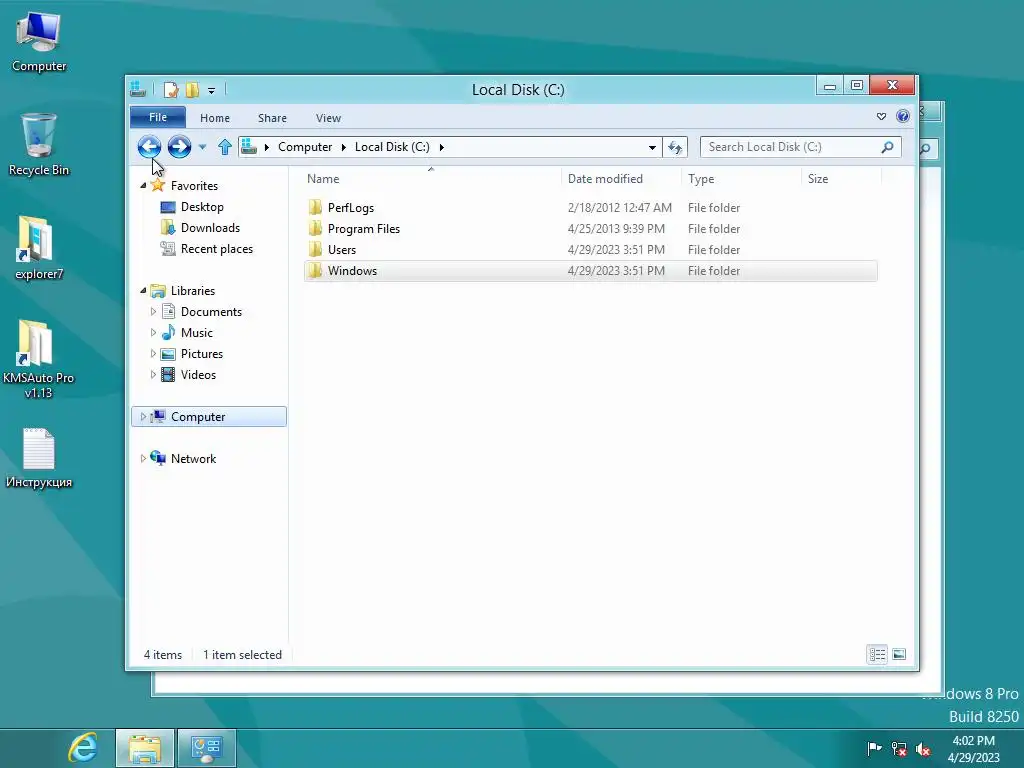Expand the Documents library node
Image resolution: width=1024 pixels, height=768 pixels.
coord(153,312)
